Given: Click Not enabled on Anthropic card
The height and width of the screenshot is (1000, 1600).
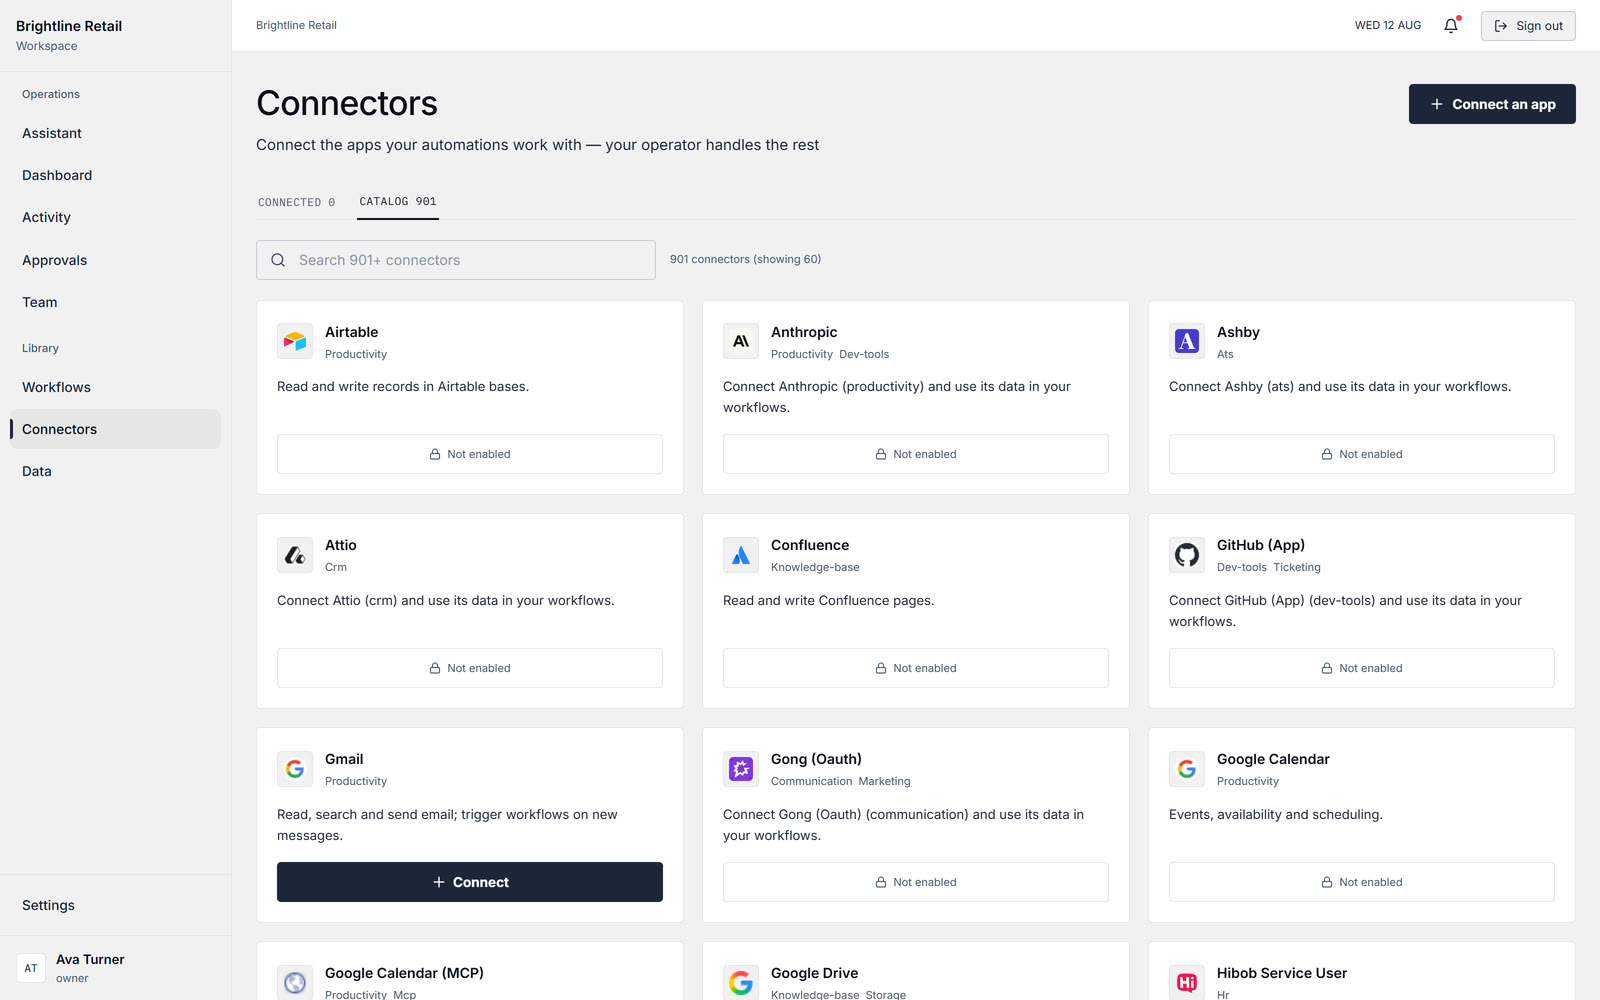Looking at the screenshot, I should 916,454.
